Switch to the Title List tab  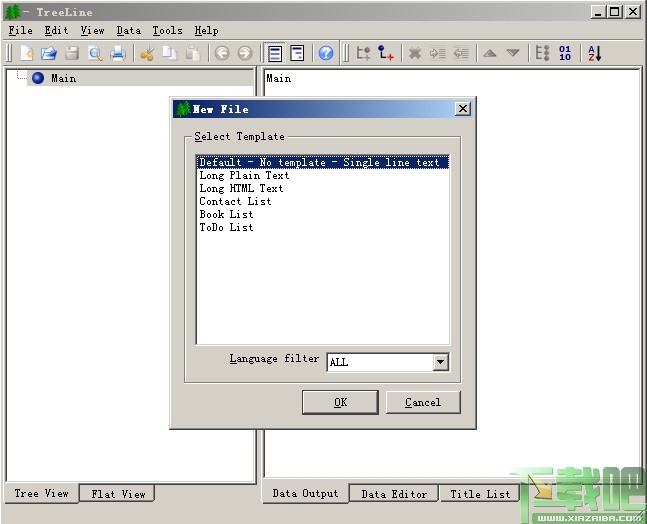(x=480, y=494)
